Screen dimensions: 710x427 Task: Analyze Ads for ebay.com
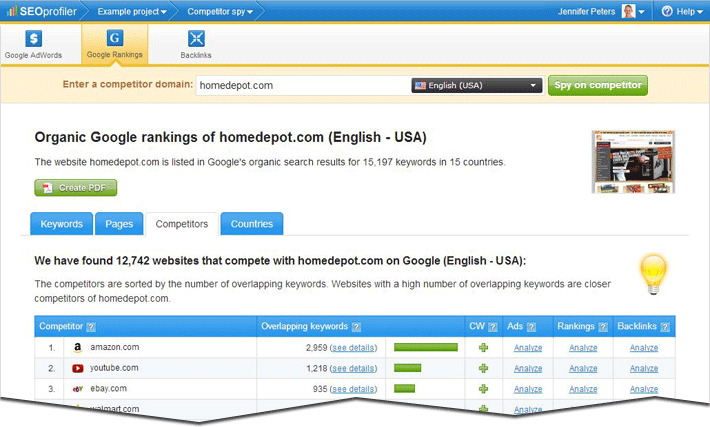pos(528,389)
